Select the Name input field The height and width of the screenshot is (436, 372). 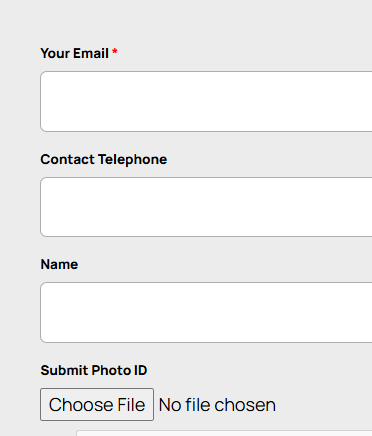coord(206,312)
